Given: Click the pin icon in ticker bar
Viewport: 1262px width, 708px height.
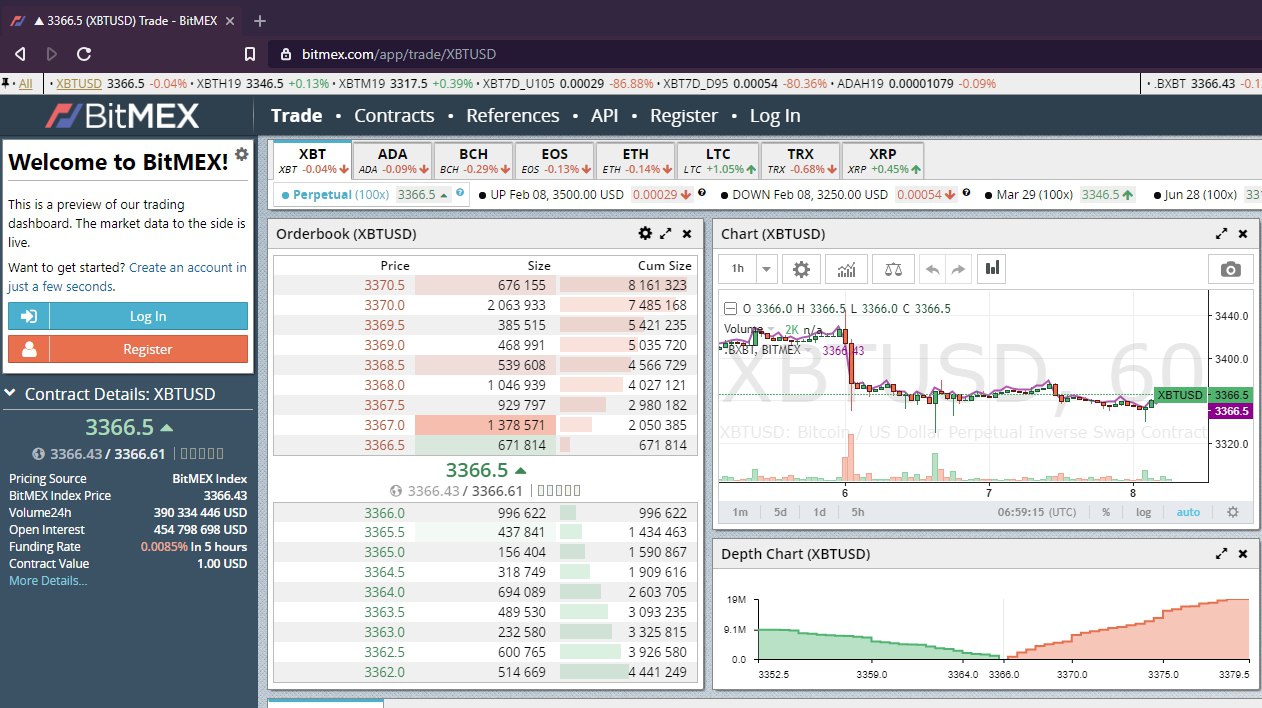Looking at the screenshot, I should click(7, 83).
